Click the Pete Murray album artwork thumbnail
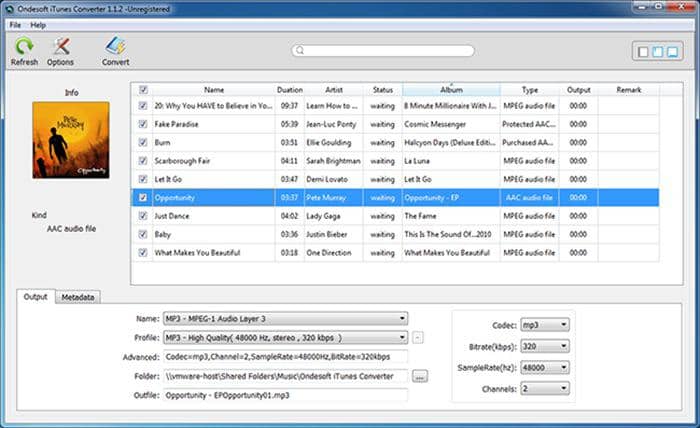Image resolution: width=700 pixels, height=428 pixels. point(71,141)
